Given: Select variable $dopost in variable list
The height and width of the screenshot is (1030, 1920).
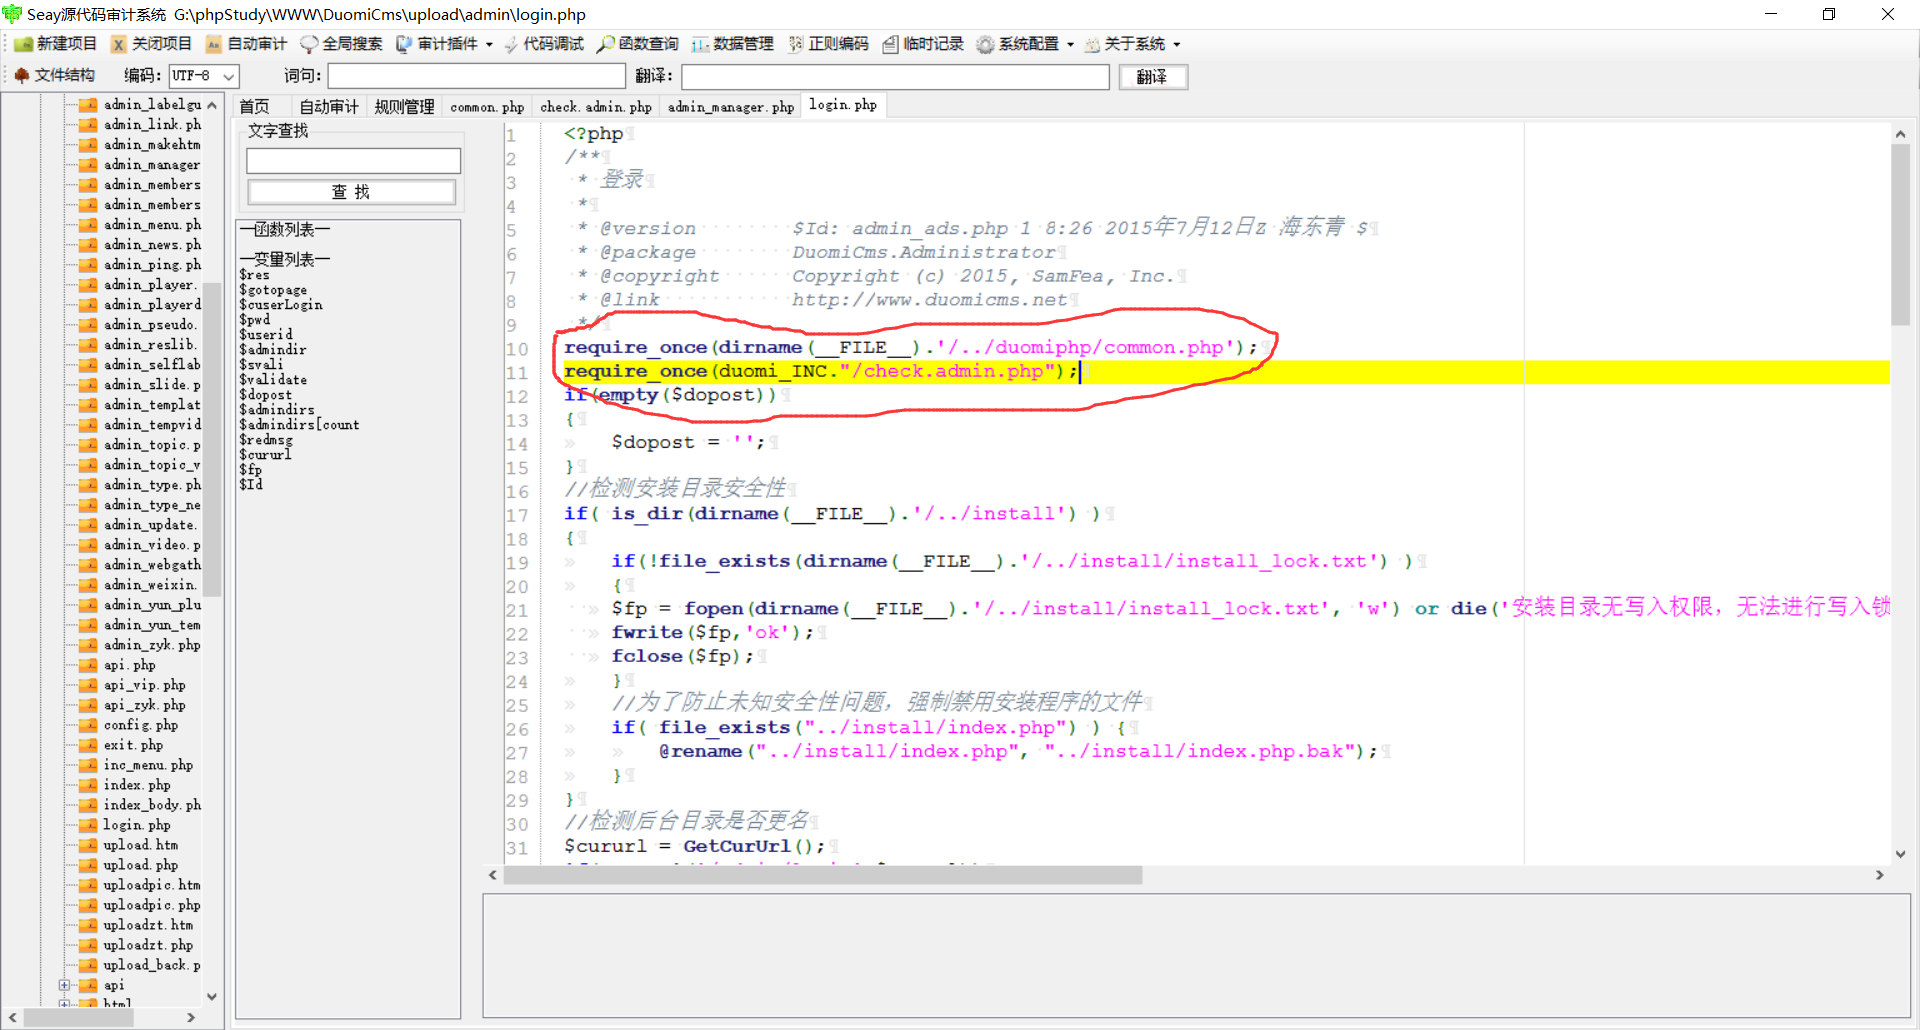Looking at the screenshot, I should click(266, 395).
